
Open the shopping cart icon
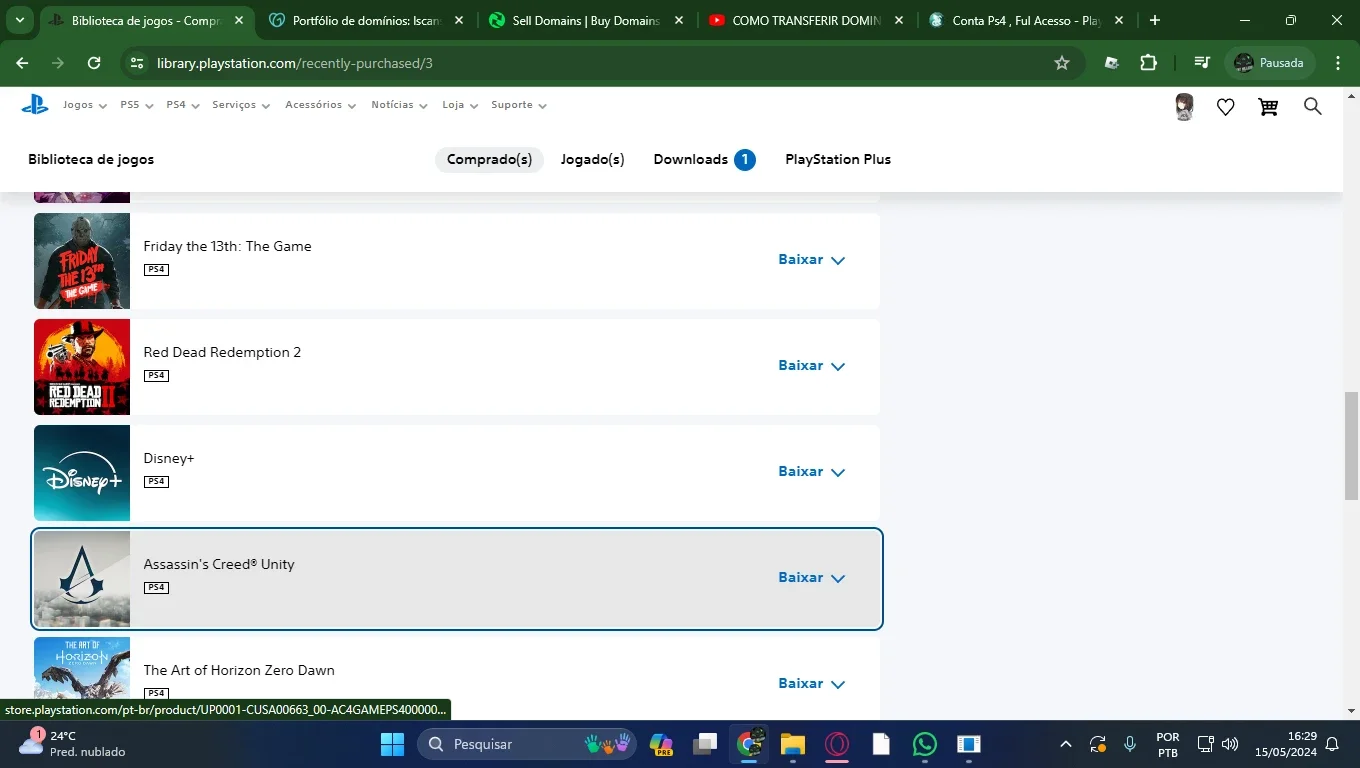[1268, 107]
